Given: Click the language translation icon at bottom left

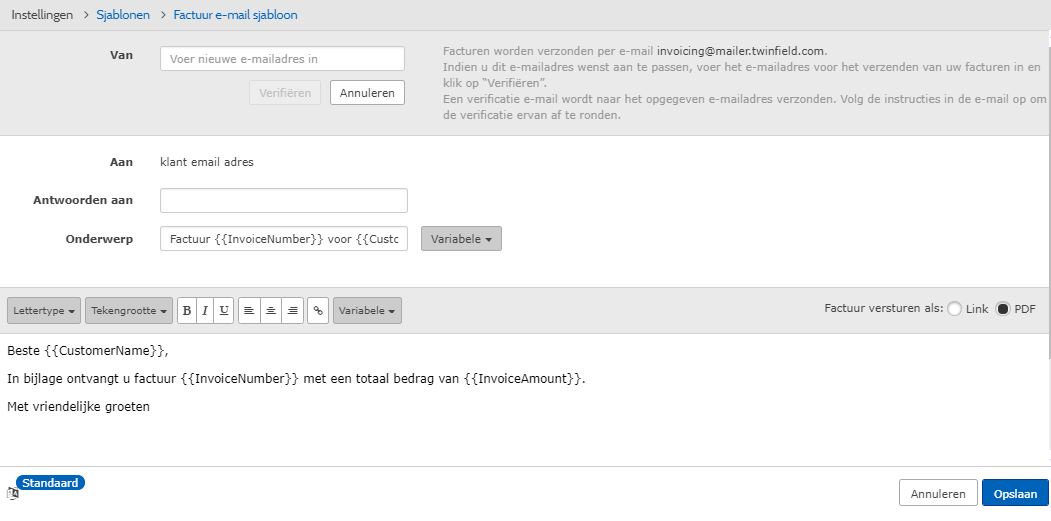Looking at the screenshot, I should 13,493.
